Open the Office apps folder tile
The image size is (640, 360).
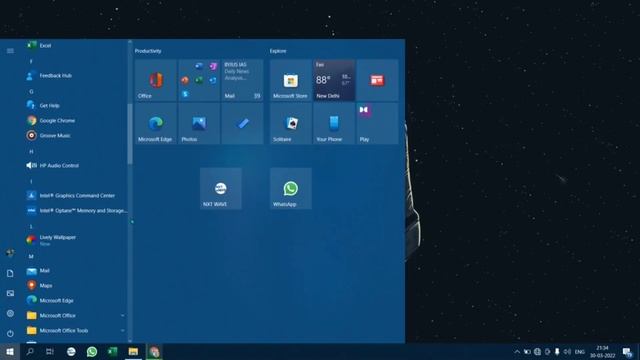pos(199,80)
